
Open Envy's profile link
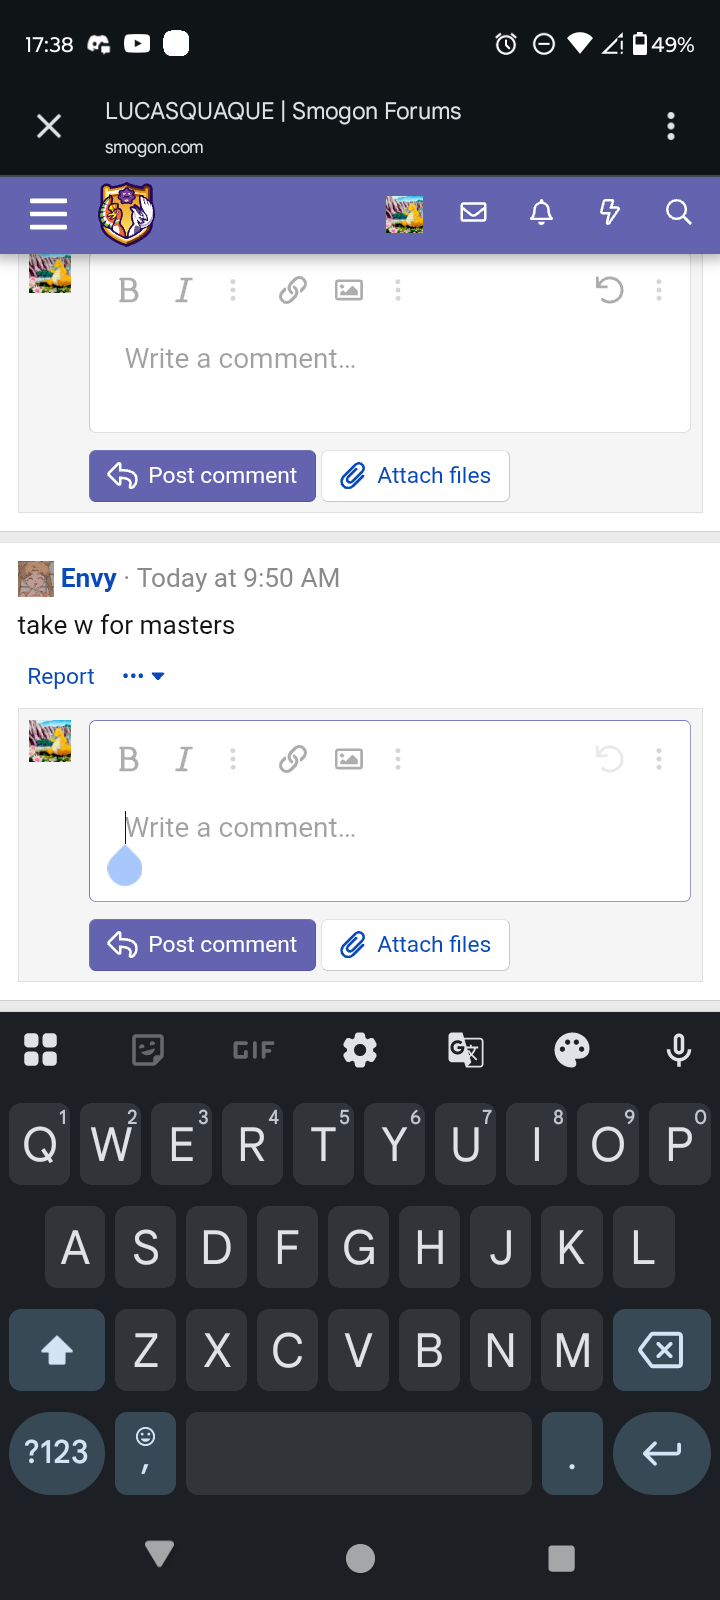pyautogui.click(x=89, y=578)
